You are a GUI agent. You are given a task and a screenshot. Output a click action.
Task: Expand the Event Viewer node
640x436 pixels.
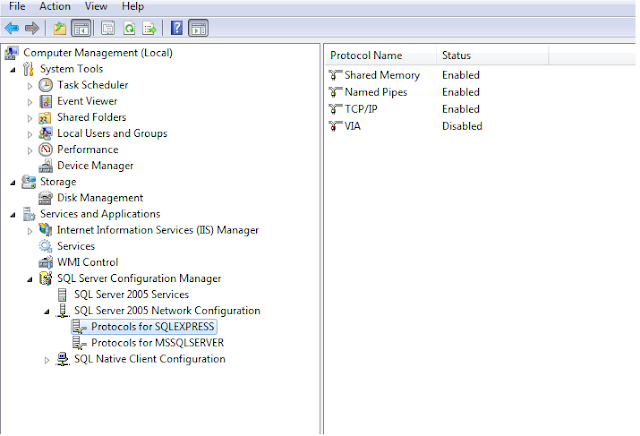coord(29,102)
